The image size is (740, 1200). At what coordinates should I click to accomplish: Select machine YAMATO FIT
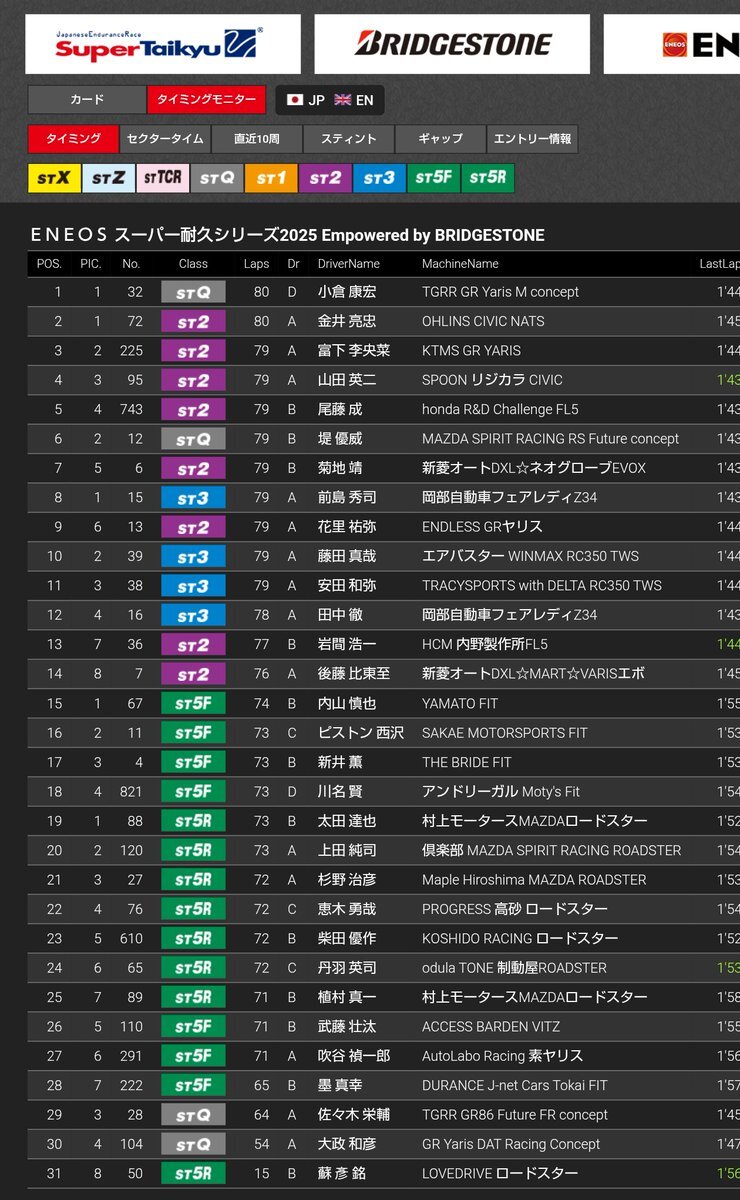coord(462,703)
